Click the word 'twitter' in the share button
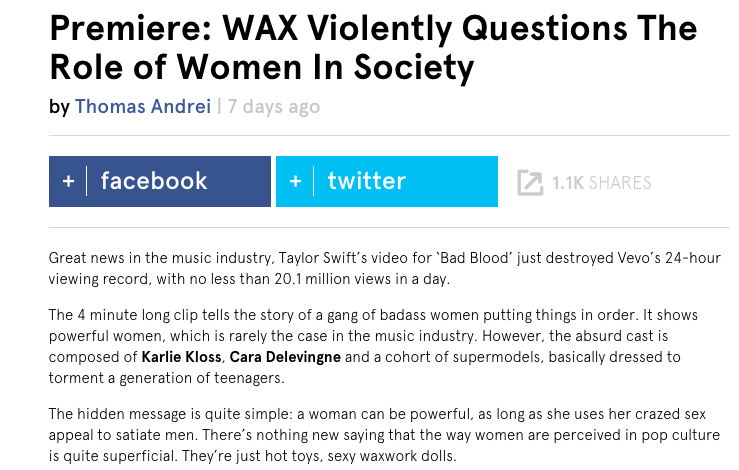Viewport: 739px width, 470px height. pos(367,181)
